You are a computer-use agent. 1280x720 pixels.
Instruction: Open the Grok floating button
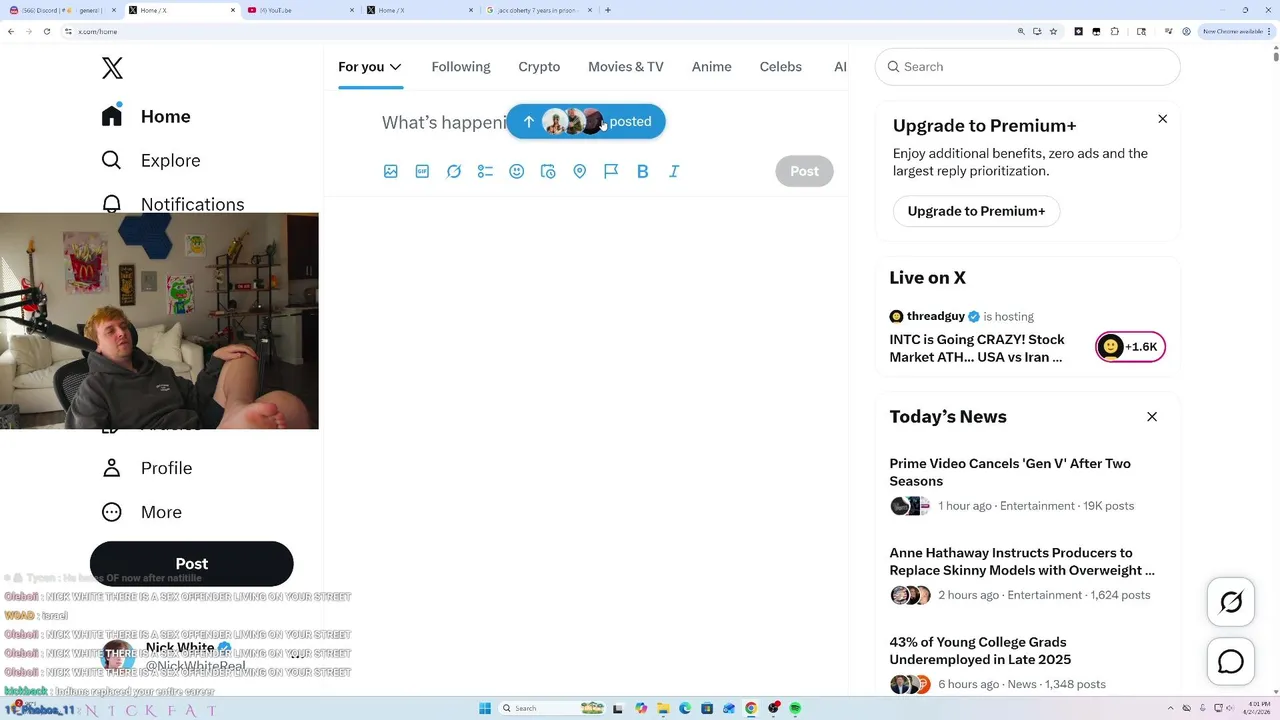[x=1231, y=602]
